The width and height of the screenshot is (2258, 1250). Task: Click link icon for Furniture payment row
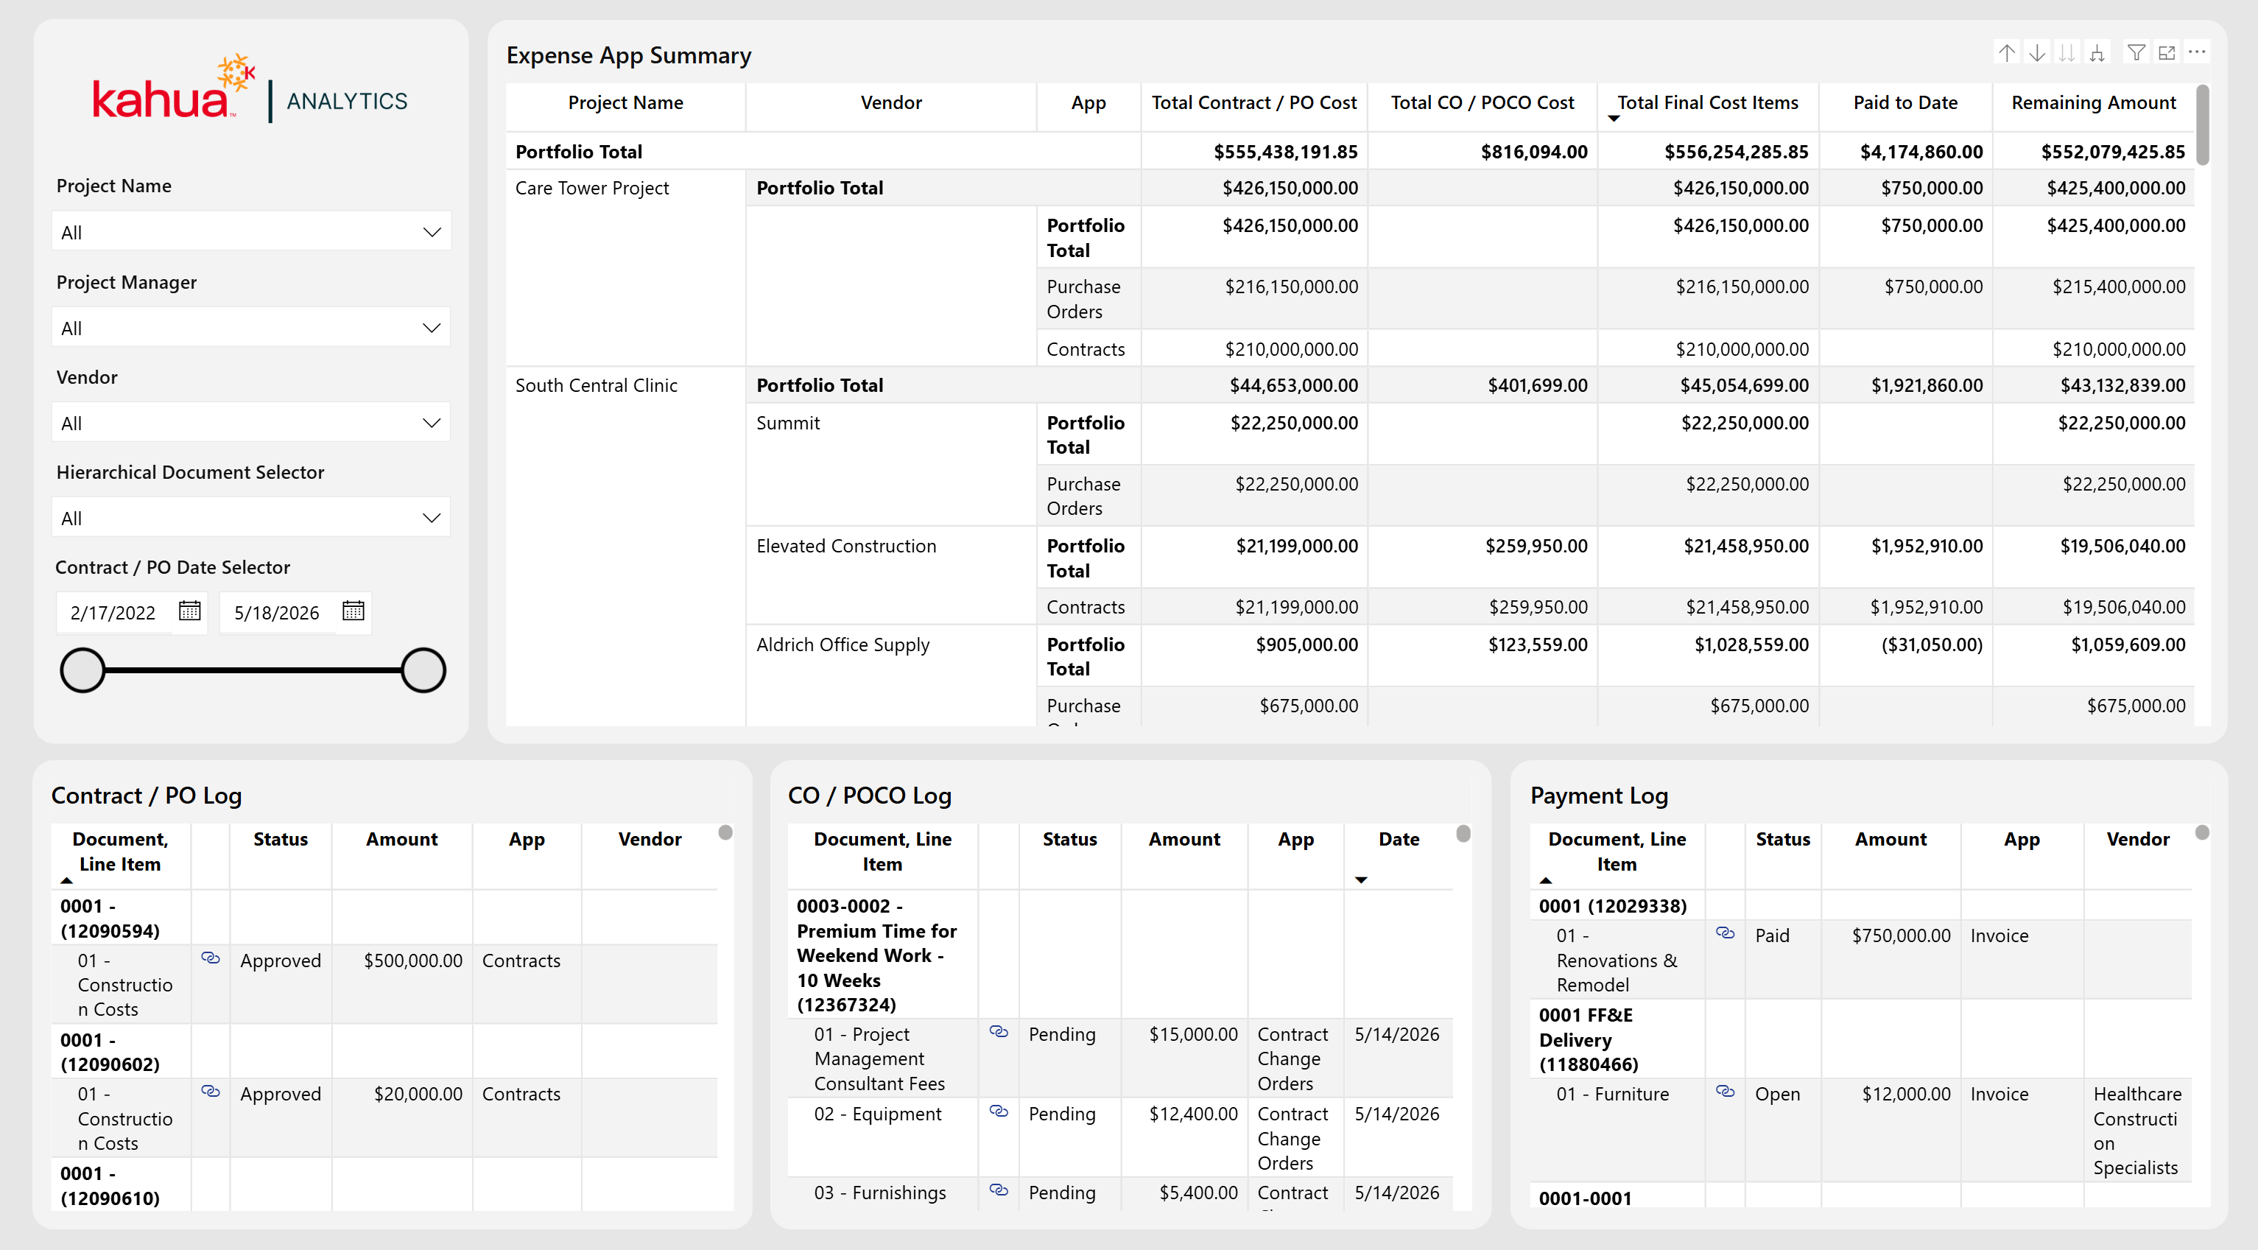coord(1725,1092)
